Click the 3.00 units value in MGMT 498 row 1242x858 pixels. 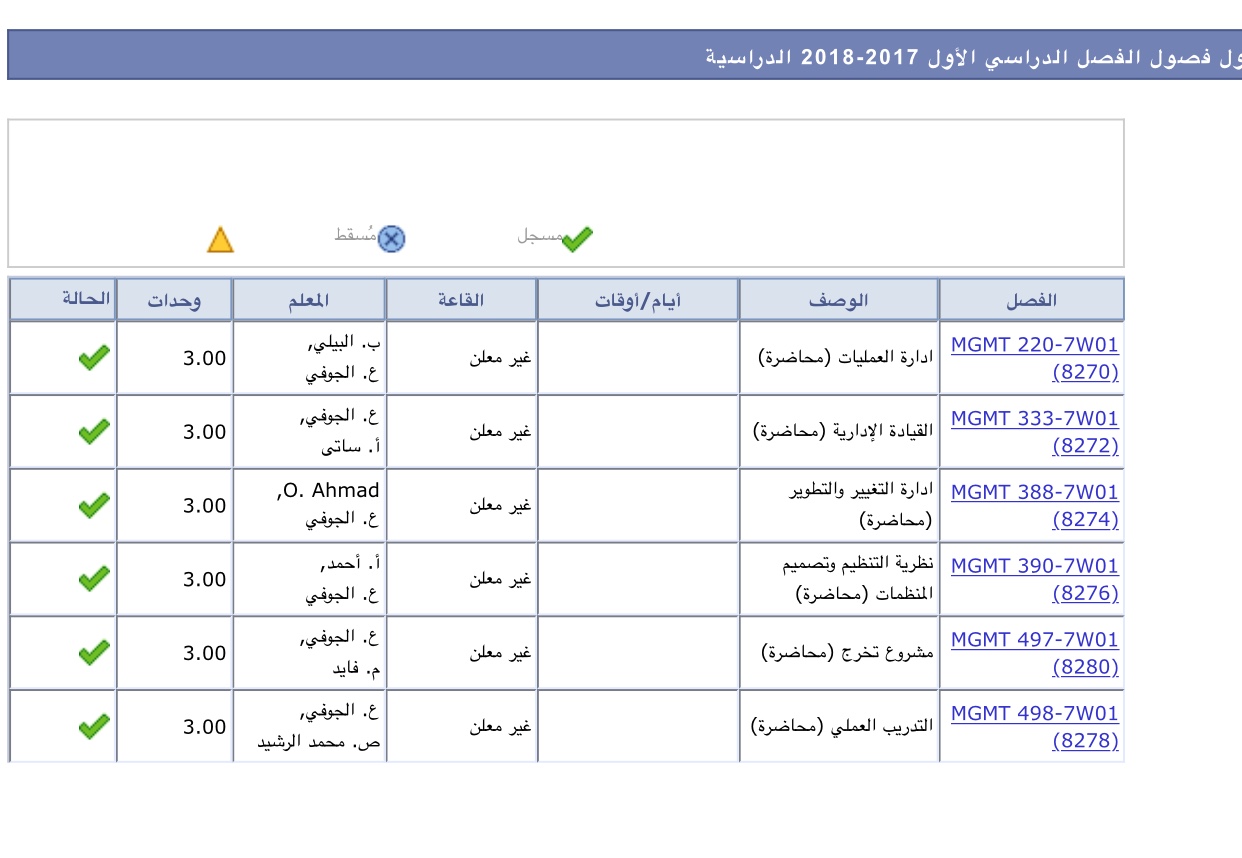pyautogui.click(x=204, y=727)
